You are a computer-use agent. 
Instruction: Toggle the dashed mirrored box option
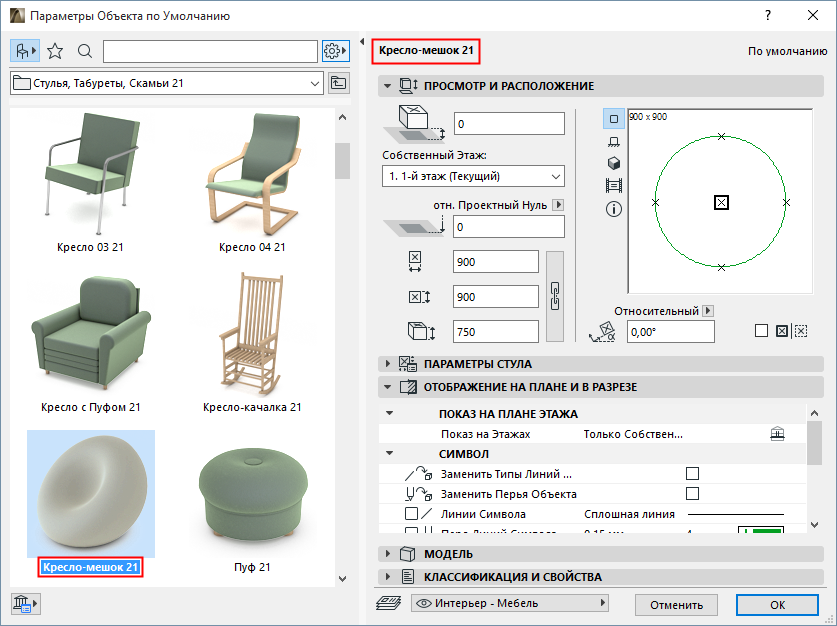pos(800,331)
